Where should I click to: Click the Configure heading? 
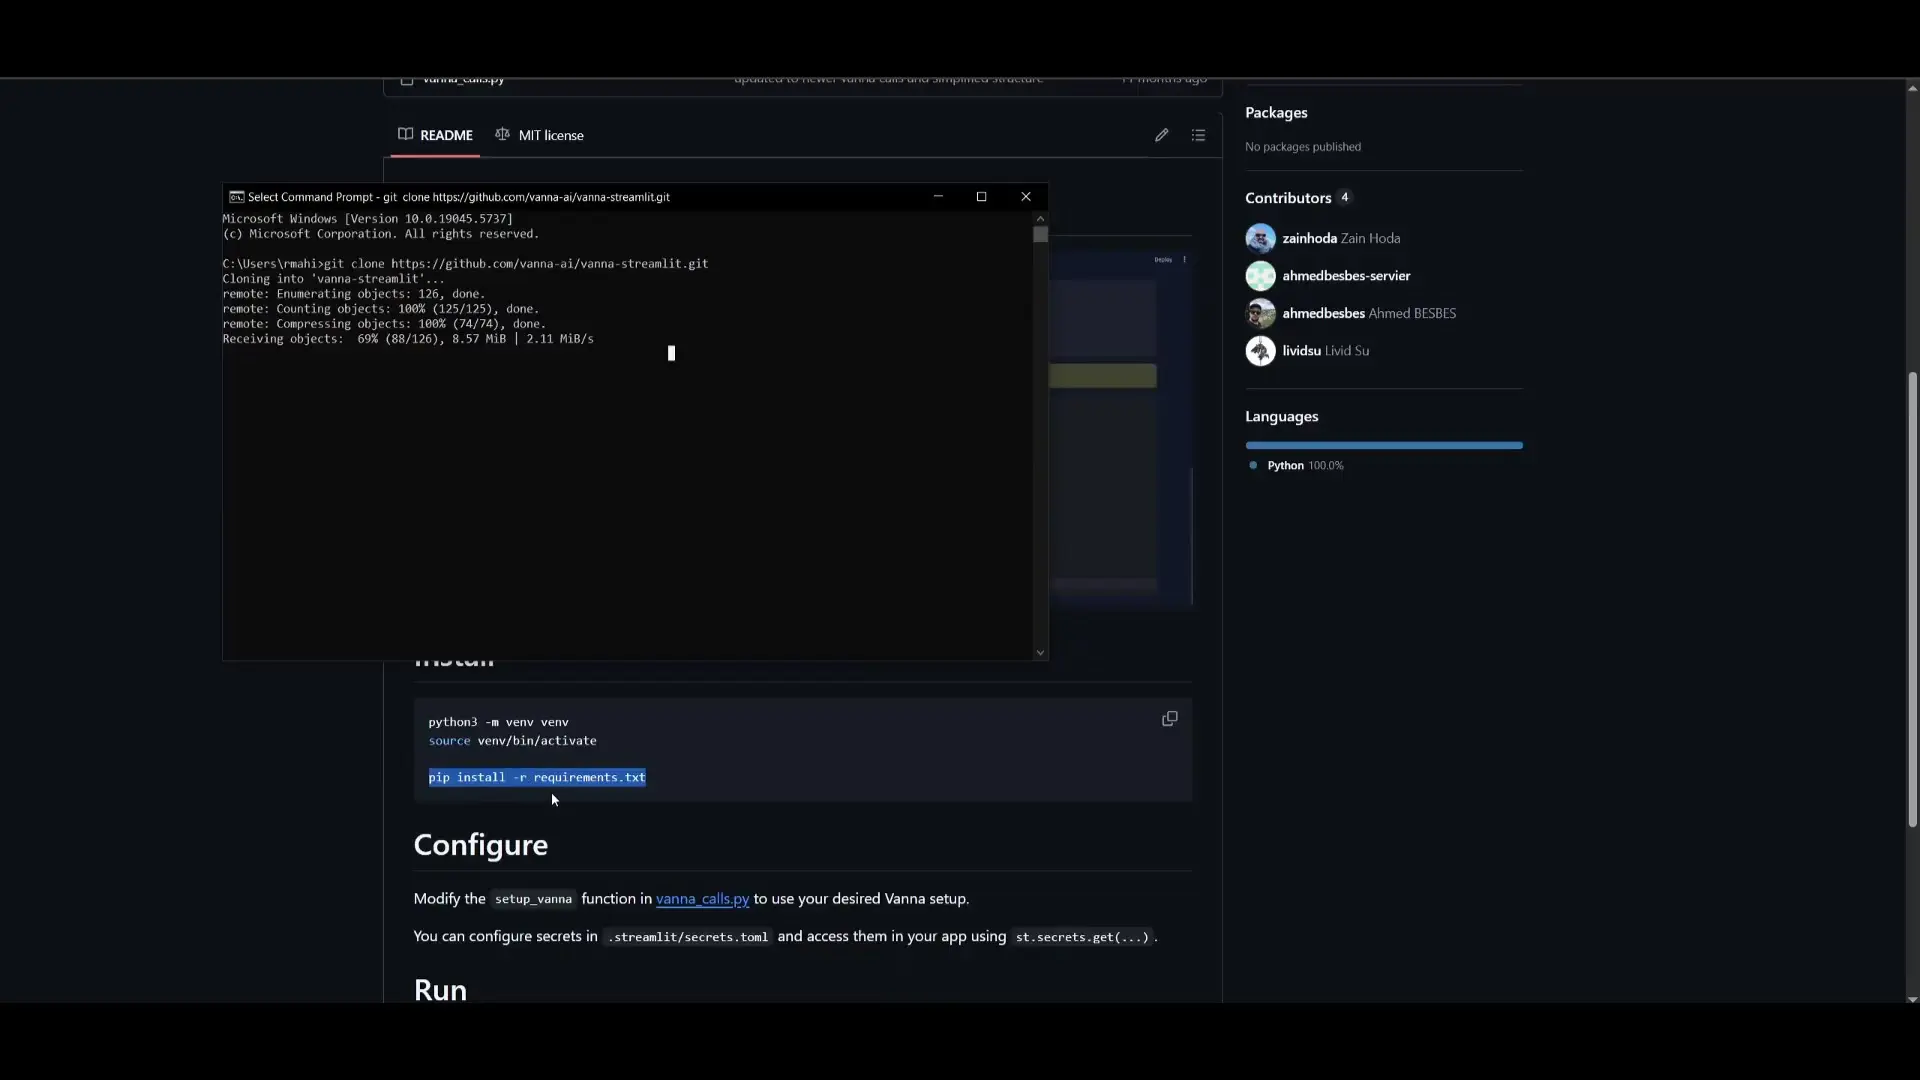[480, 845]
